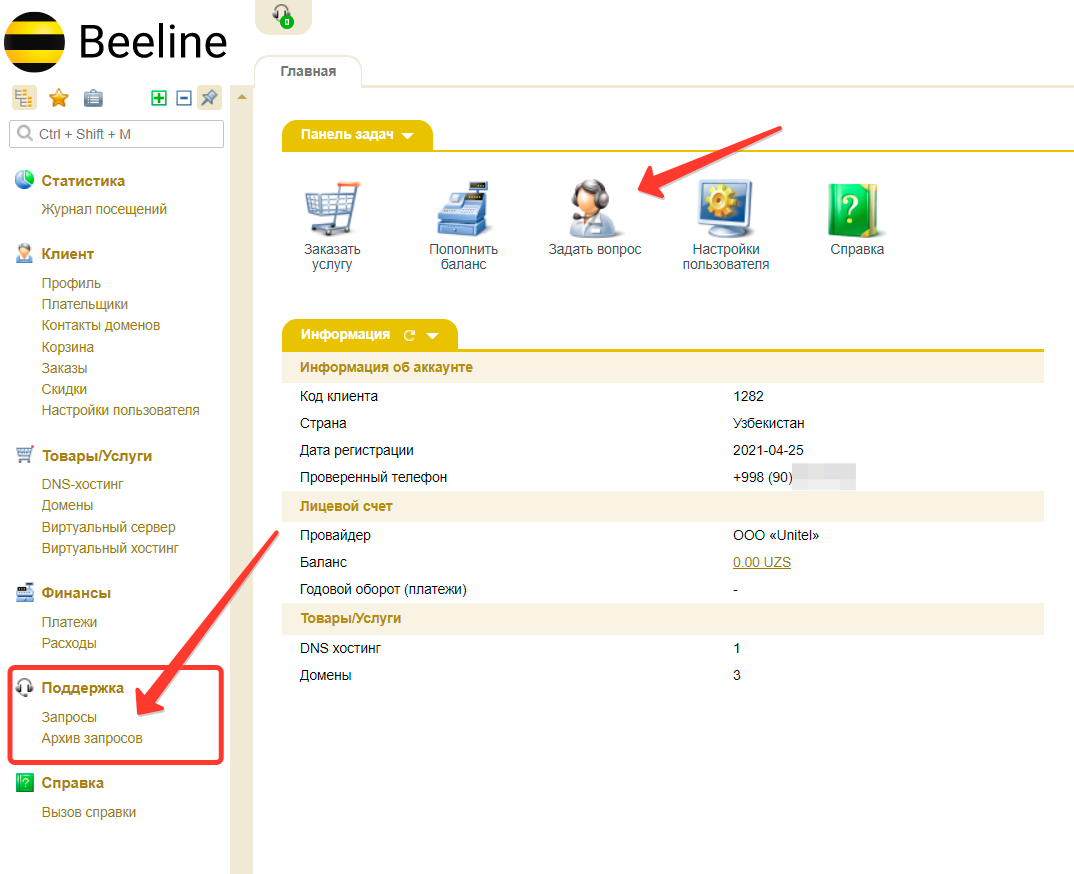Open Платежи menu item

[69, 622]
